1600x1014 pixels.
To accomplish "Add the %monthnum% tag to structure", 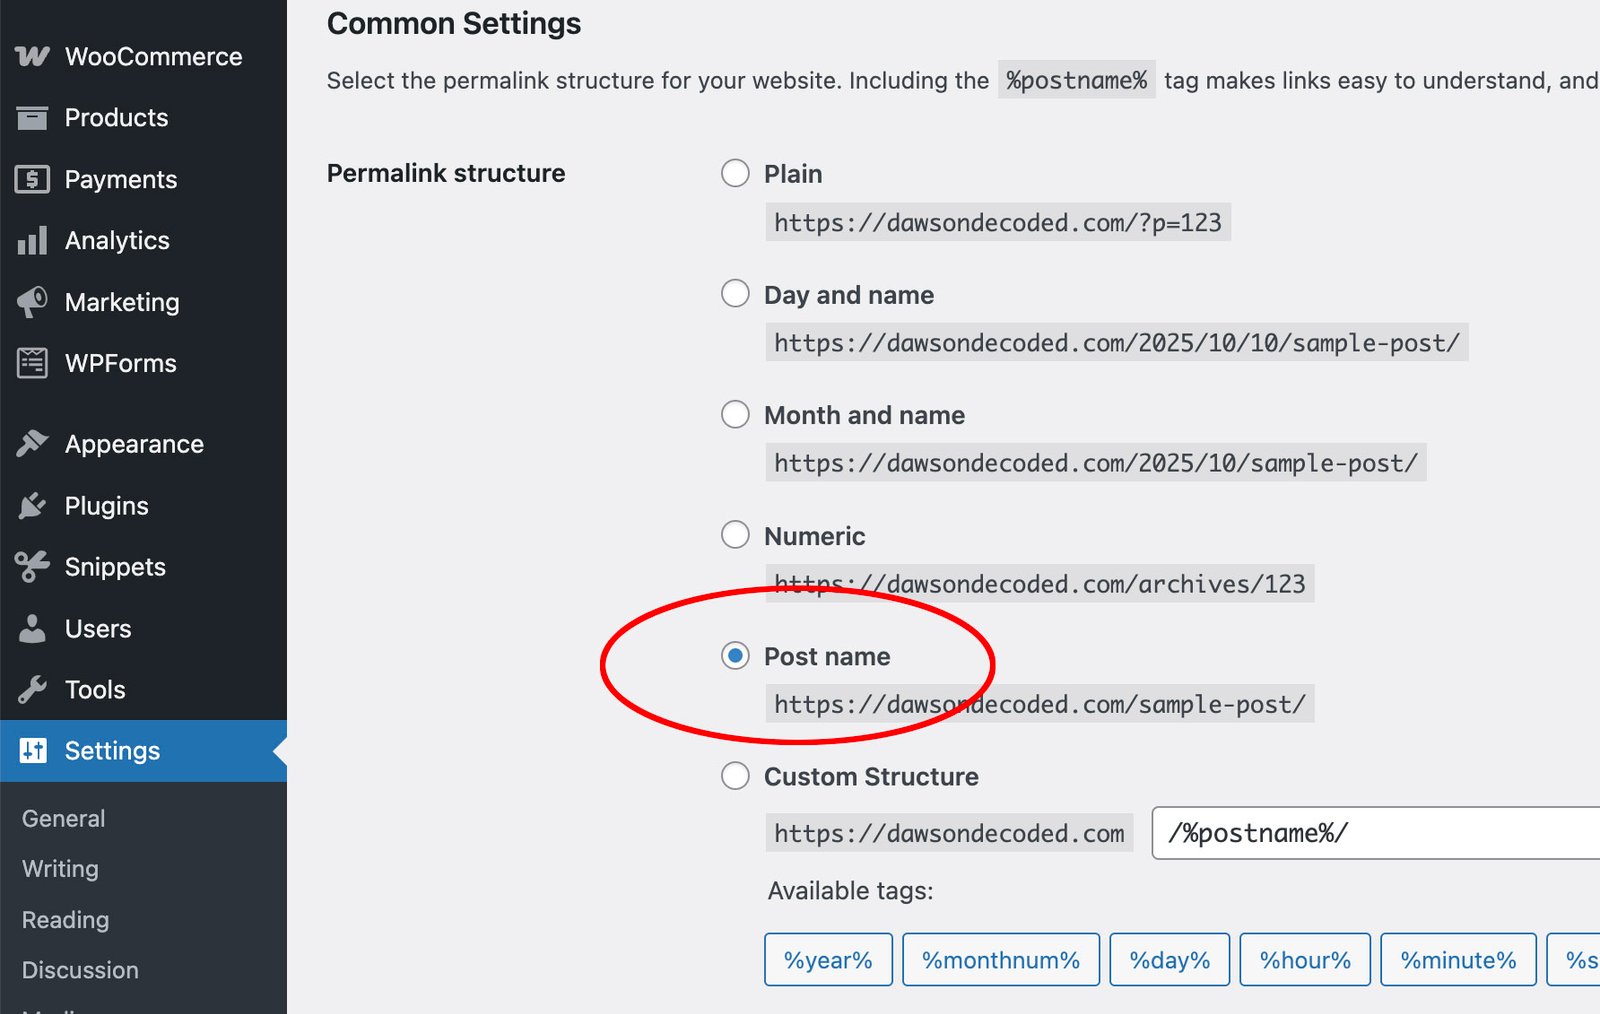I will tap(1000, 960).
